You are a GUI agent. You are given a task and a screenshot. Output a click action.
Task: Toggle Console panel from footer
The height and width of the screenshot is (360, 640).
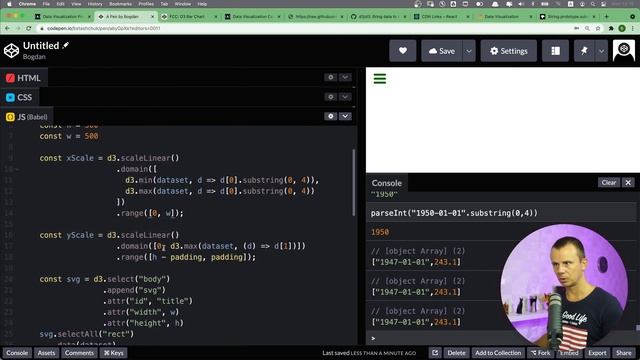(17, 353)
